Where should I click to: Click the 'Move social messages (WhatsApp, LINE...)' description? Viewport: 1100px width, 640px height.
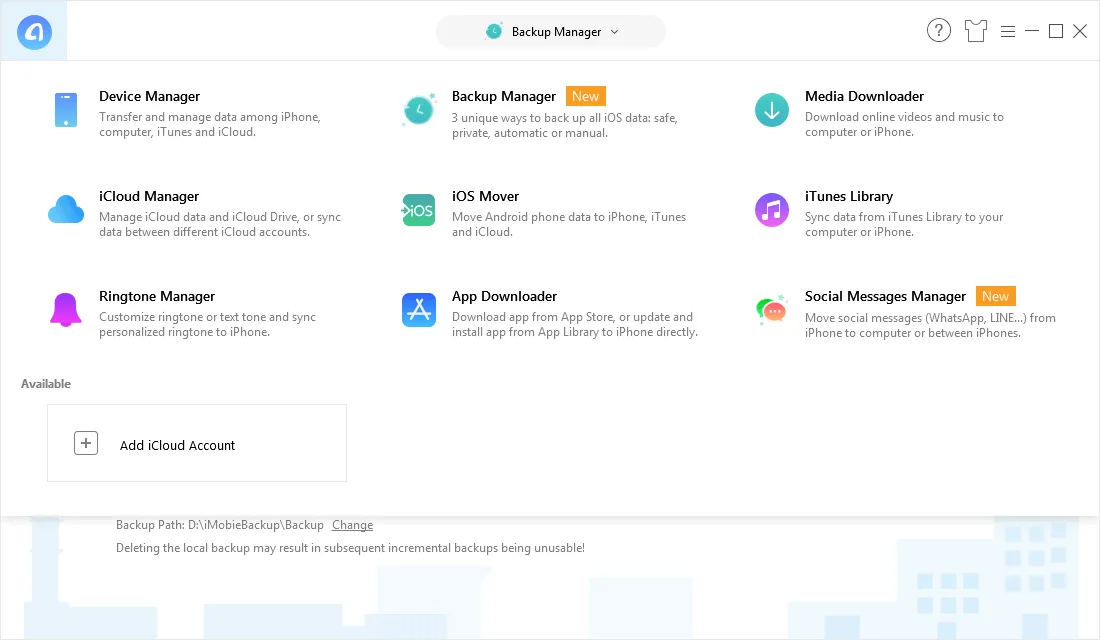click(x=930, y=326)
